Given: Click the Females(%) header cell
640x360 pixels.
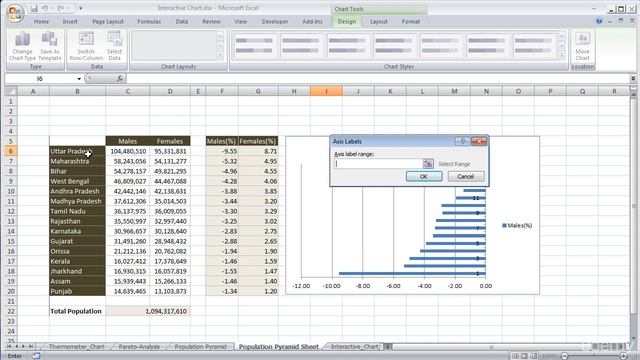Looking at the screenshot, I should [x=258, y=141].
